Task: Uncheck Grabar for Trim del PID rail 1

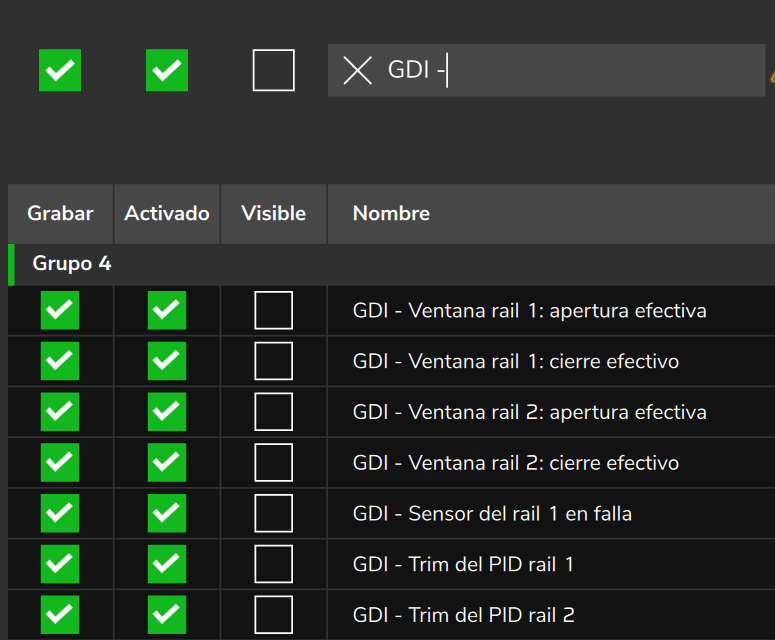Action: [60, 564]
